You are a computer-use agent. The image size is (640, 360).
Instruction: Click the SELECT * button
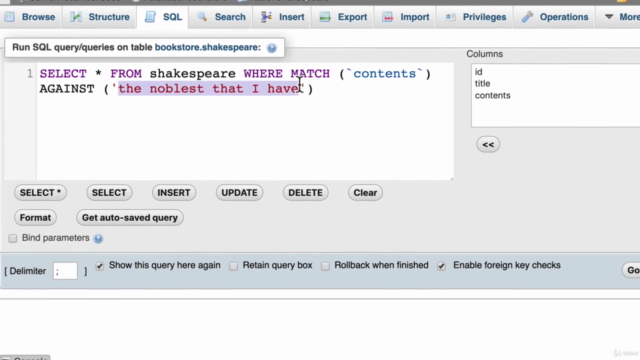click(x=40, y=193)
